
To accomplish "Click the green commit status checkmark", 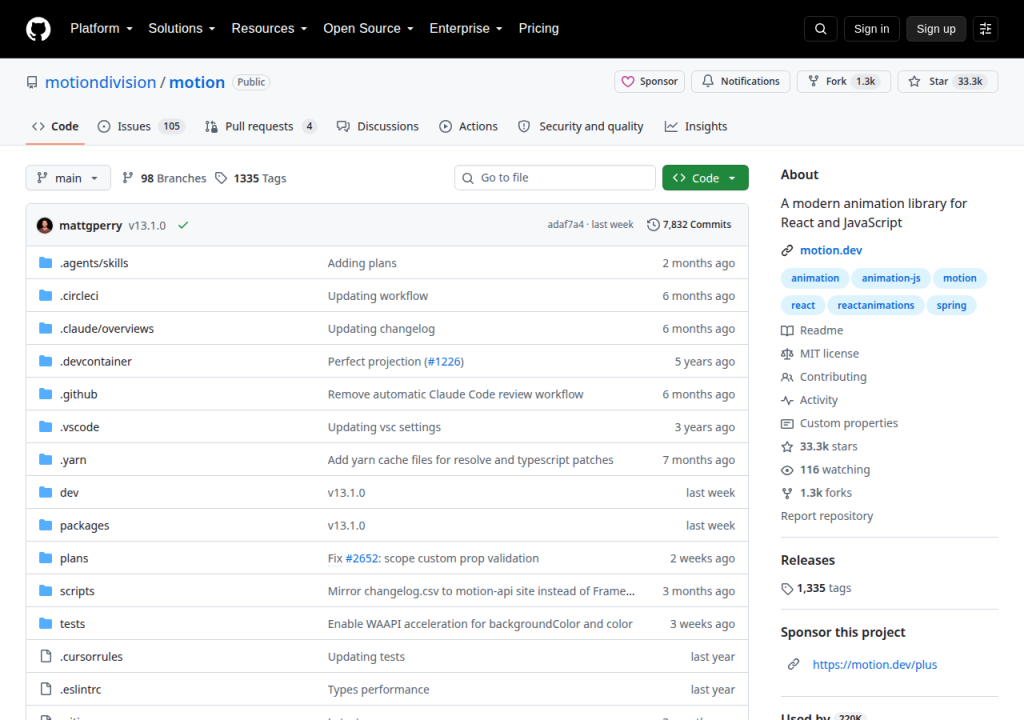I will 183,225.
